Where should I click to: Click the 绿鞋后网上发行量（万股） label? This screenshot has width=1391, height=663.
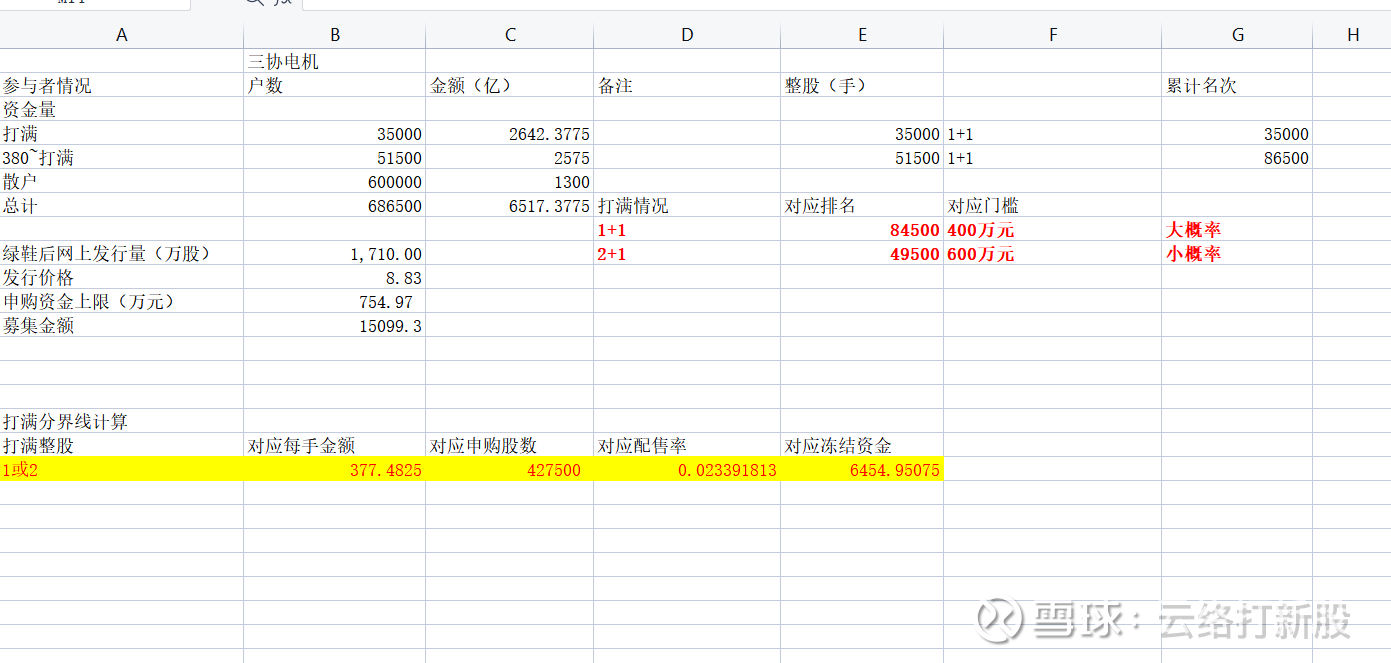click(122, 253)
